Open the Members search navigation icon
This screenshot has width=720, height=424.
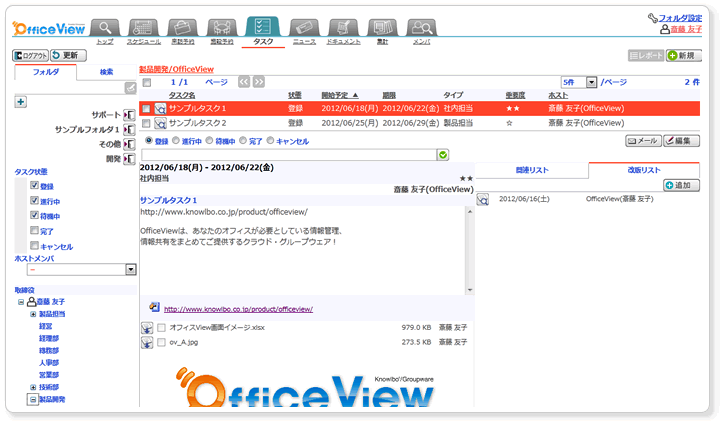422,28
